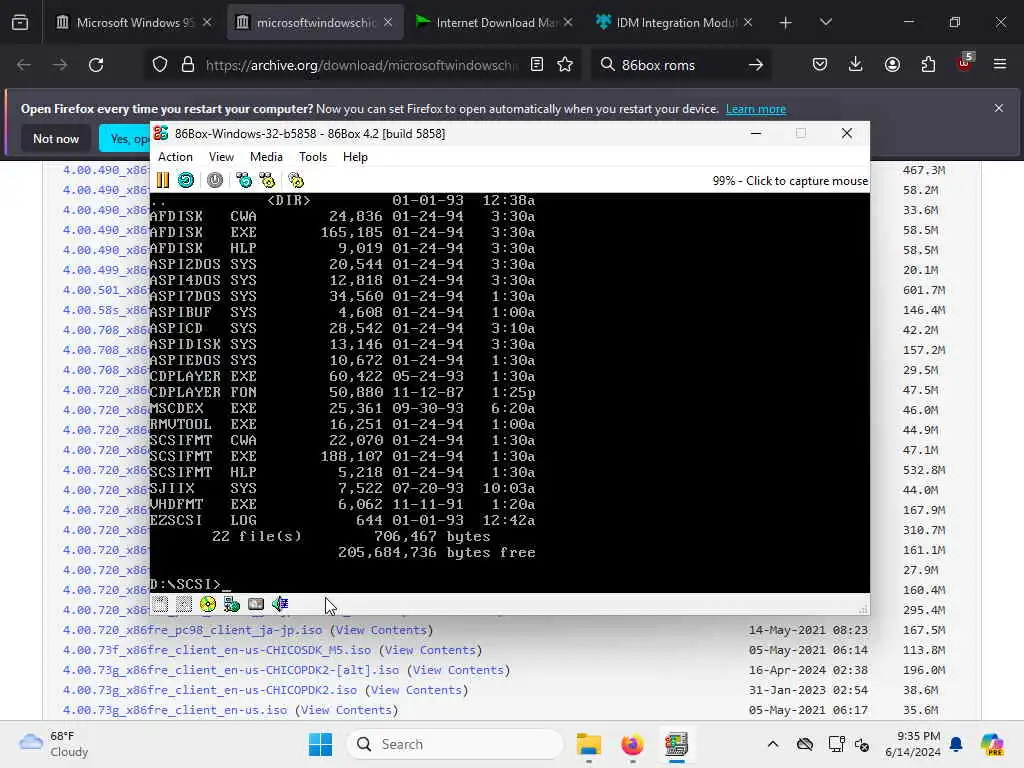Screen dimensions: 1024x768
Task: Open 4.00.720_x86fre_pc98_client_ja-jp.iso link
Action: [x=192, y=630]
